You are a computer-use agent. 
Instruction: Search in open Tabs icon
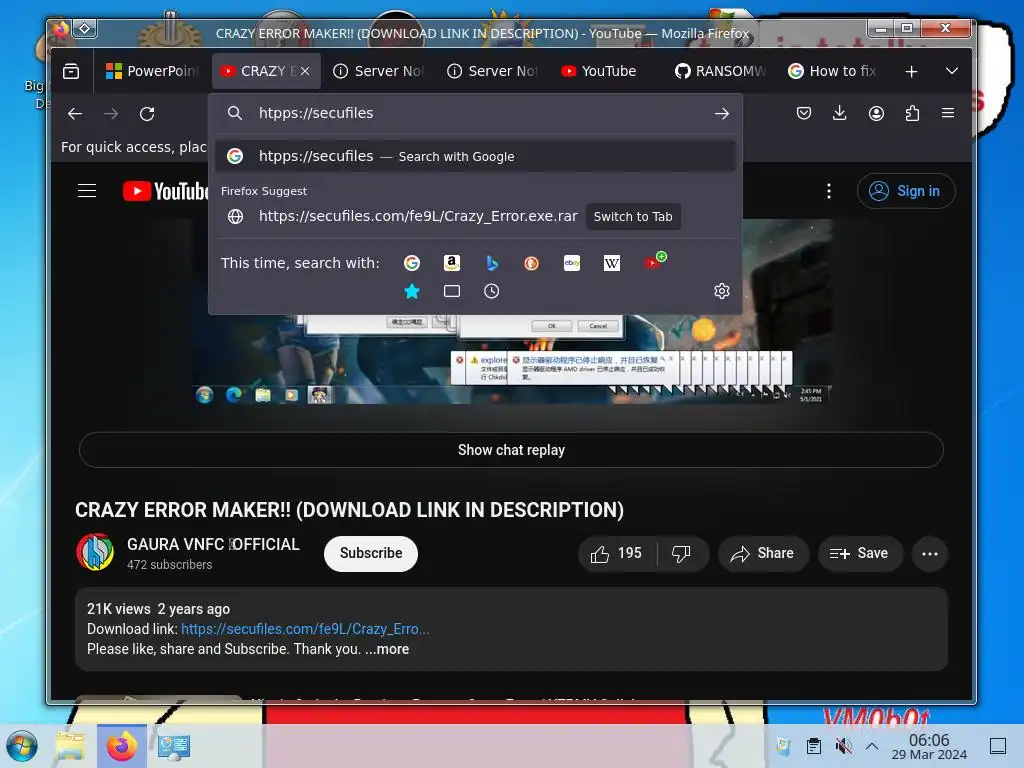(452, 291)
